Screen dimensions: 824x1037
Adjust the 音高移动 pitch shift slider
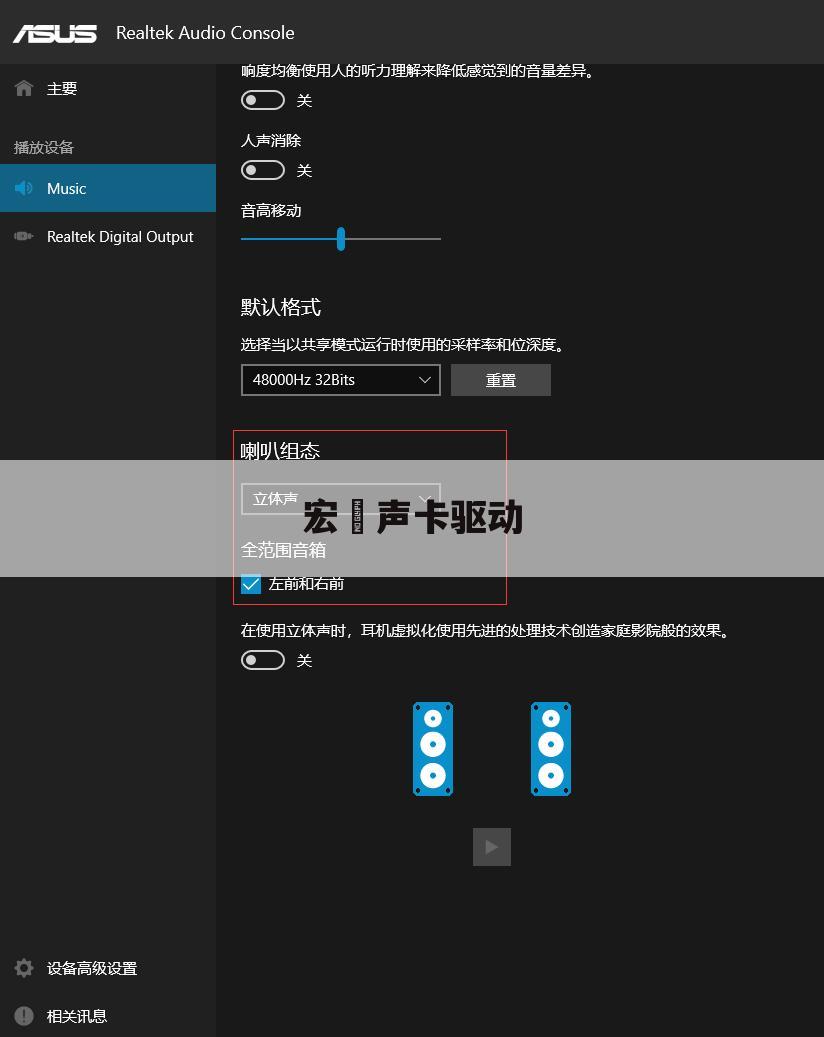point(341,239)
